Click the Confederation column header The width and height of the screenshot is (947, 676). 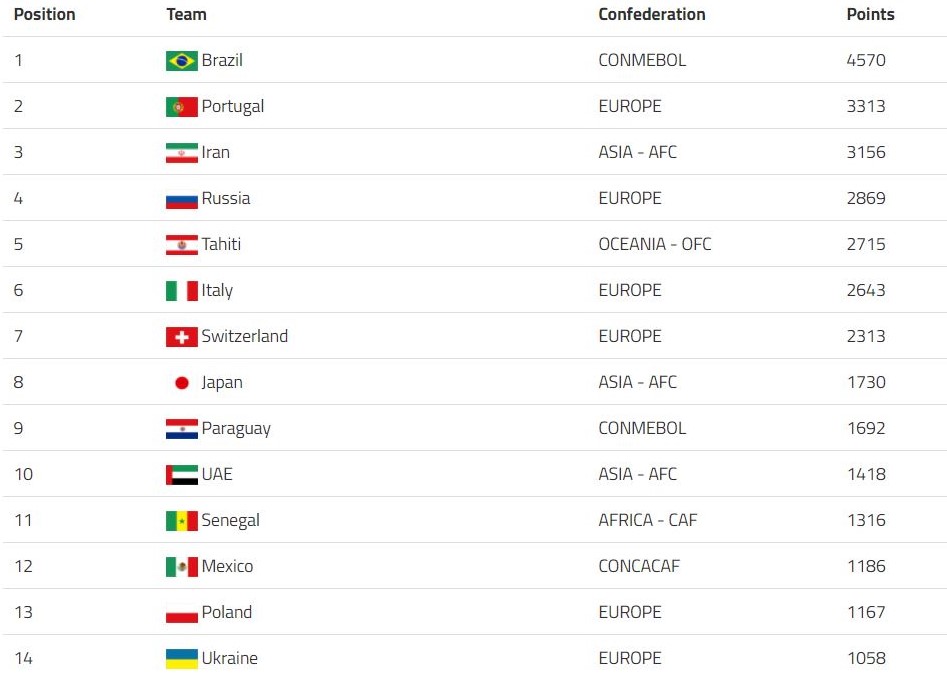[652, 14]
